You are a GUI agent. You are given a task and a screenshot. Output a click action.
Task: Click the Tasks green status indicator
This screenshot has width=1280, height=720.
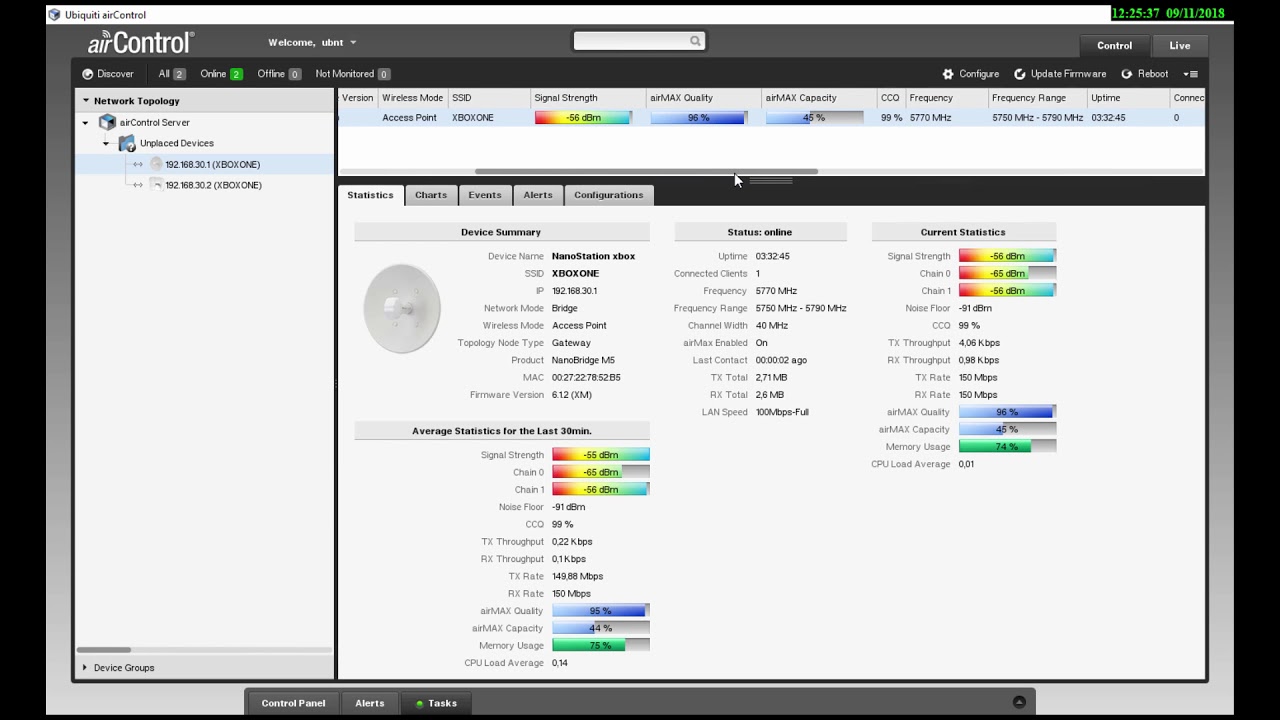[x=420, y=704]
